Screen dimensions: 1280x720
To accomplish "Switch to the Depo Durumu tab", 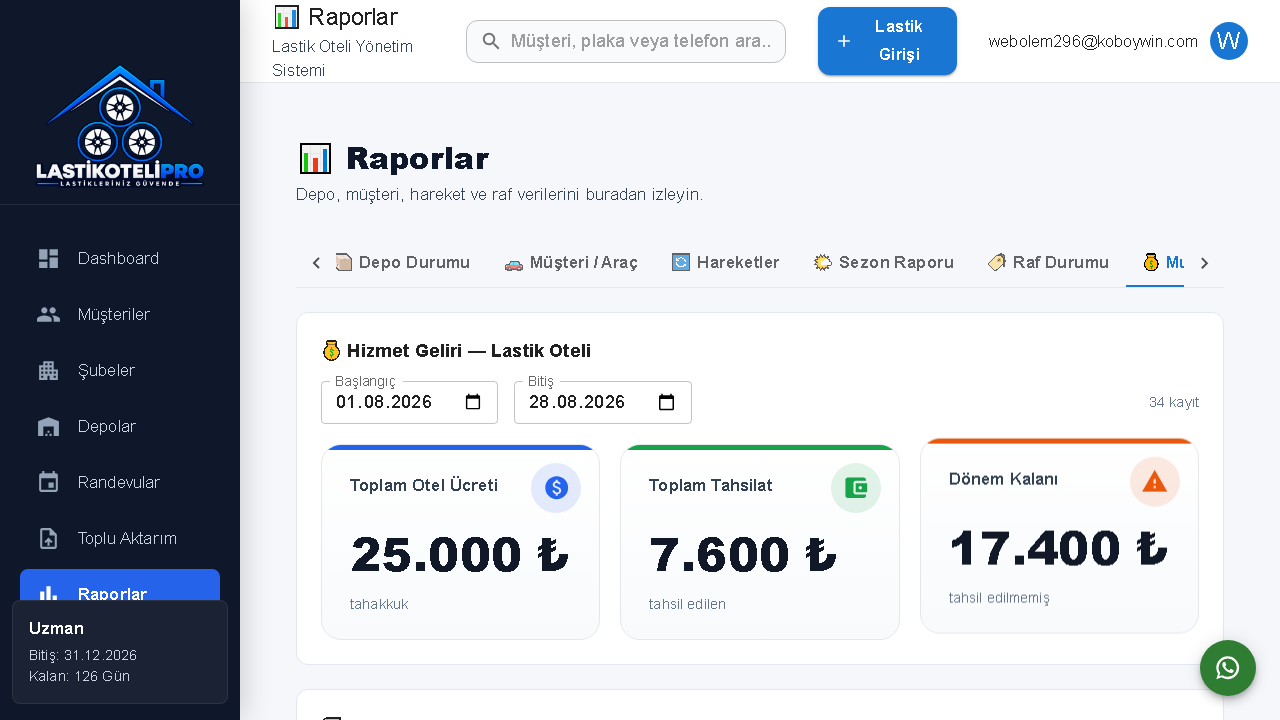I will (402, 263).
